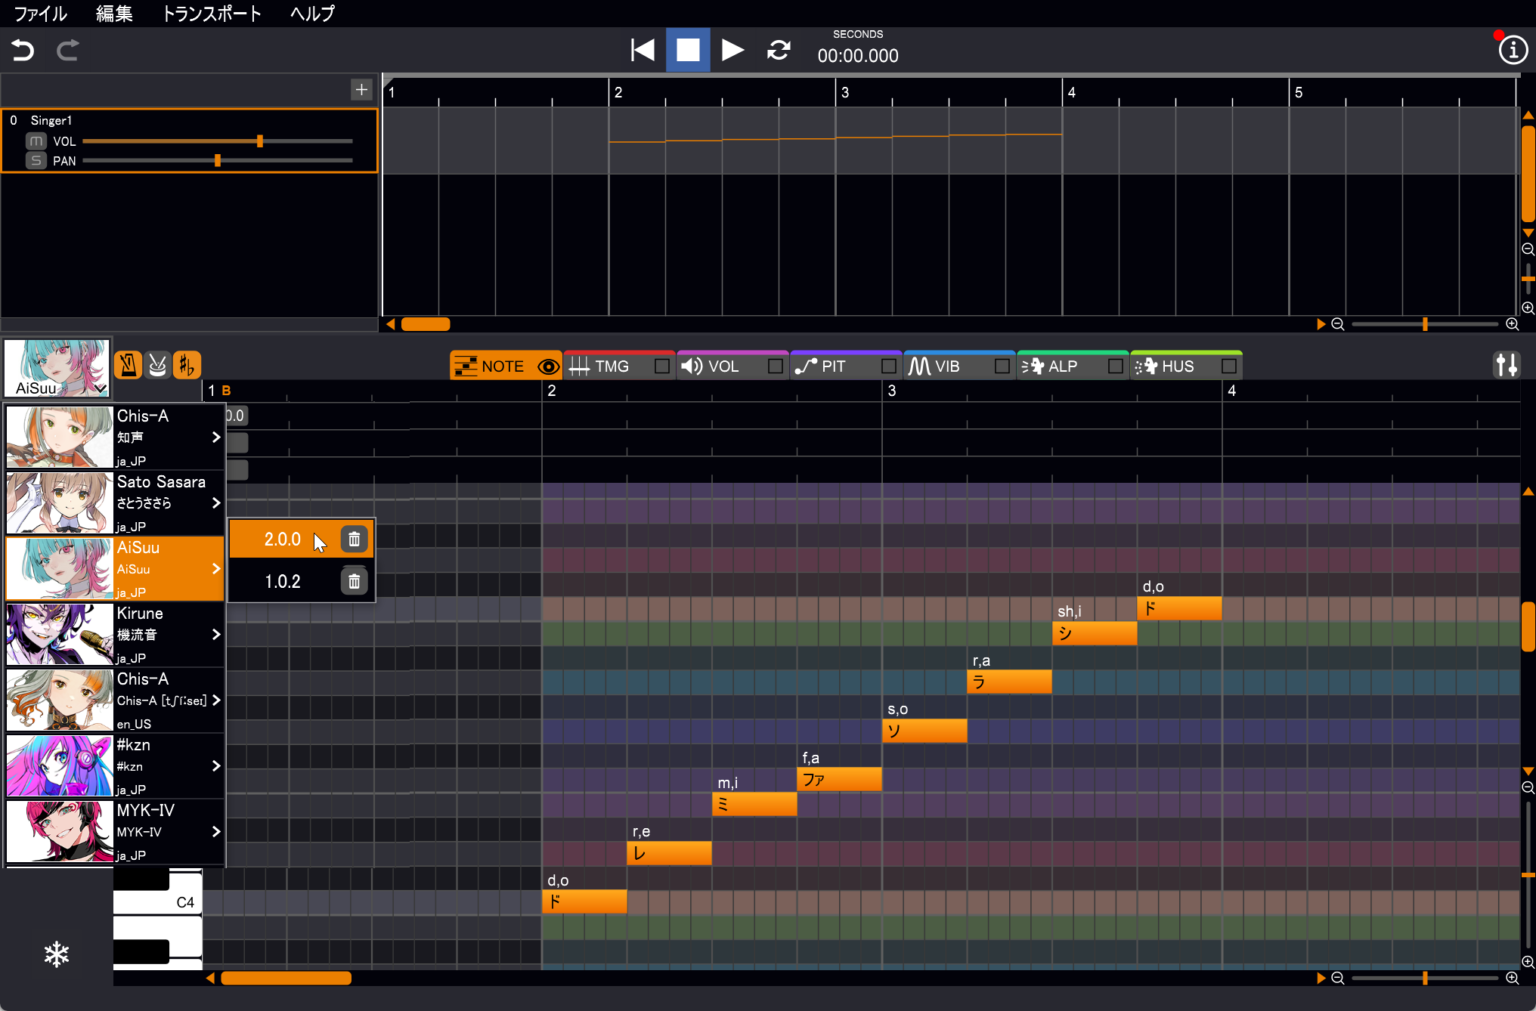Click the rewind to start button
Viewport: 1536px width, 1011px height.
tap(642, 50)
